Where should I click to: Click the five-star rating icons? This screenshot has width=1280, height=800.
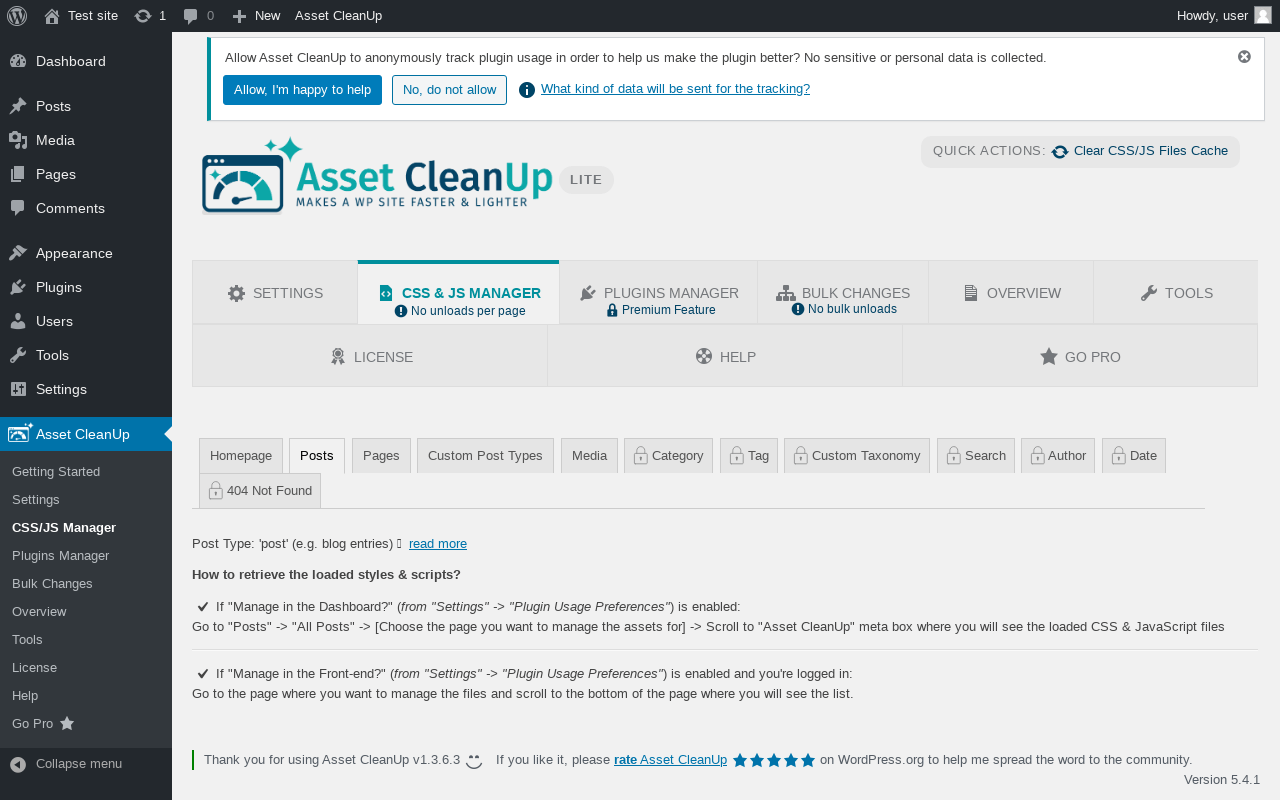(x=774, y=760)
